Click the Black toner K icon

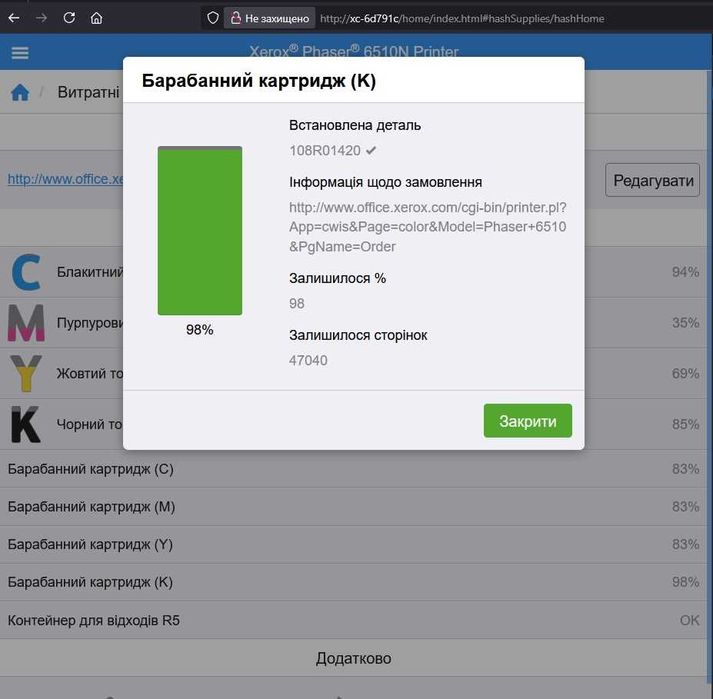[25, 424]
